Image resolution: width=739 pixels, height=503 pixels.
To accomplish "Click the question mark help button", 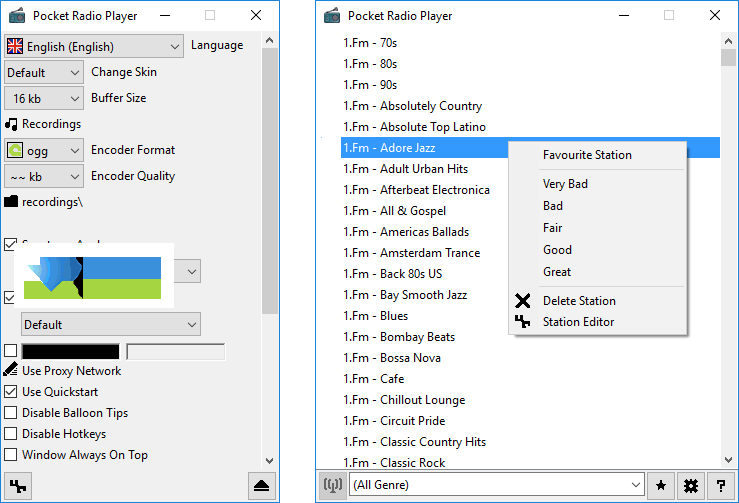I will pyautogui.click(x=720, y=485).
